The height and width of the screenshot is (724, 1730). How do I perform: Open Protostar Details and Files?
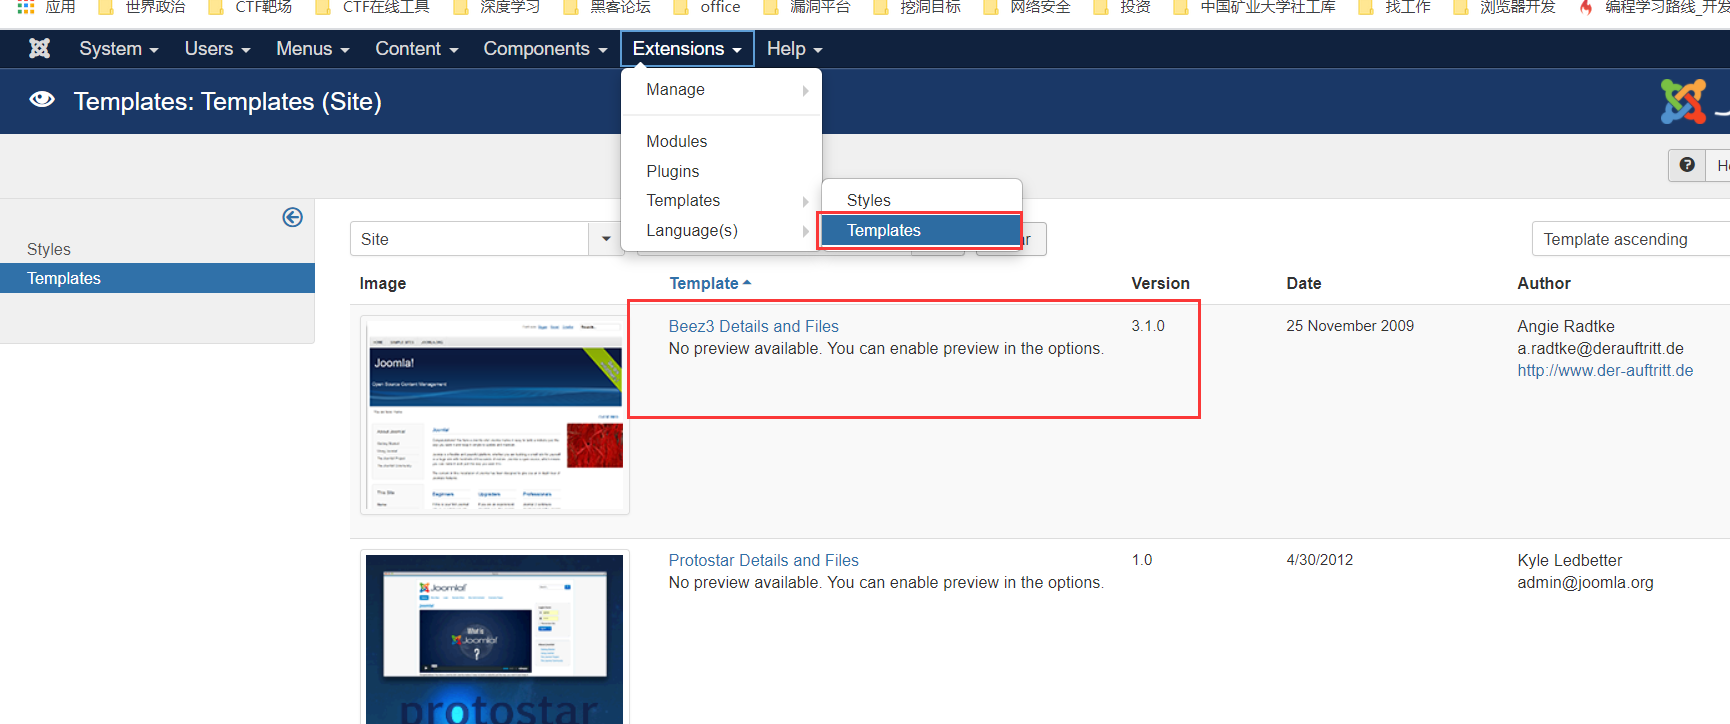(763, 561)
